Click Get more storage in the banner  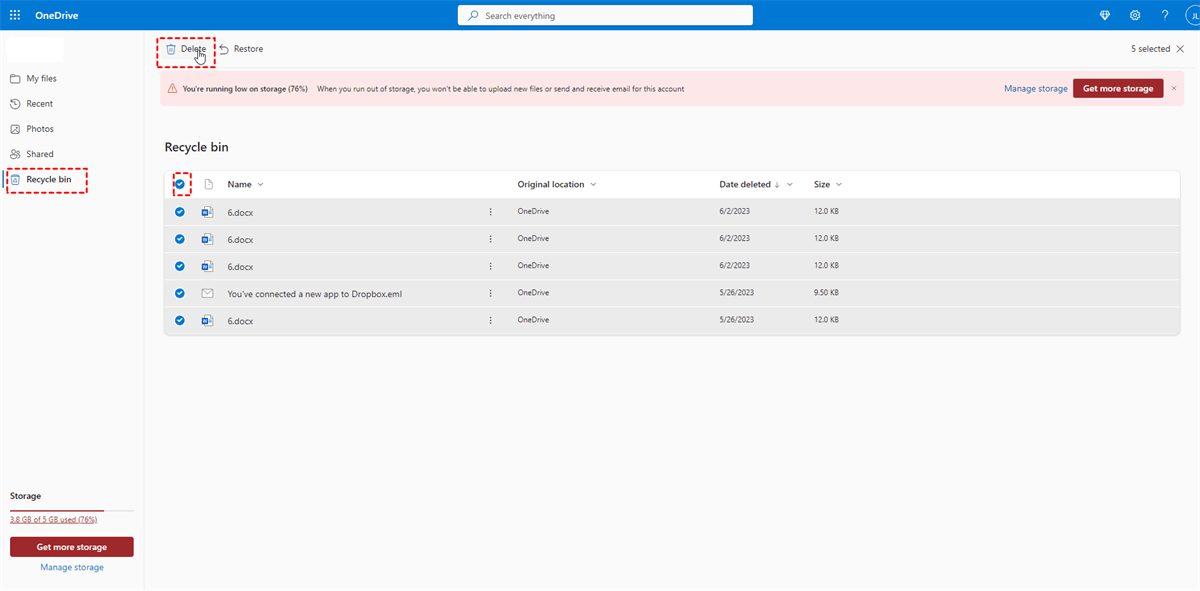(x=1117, y=88)
